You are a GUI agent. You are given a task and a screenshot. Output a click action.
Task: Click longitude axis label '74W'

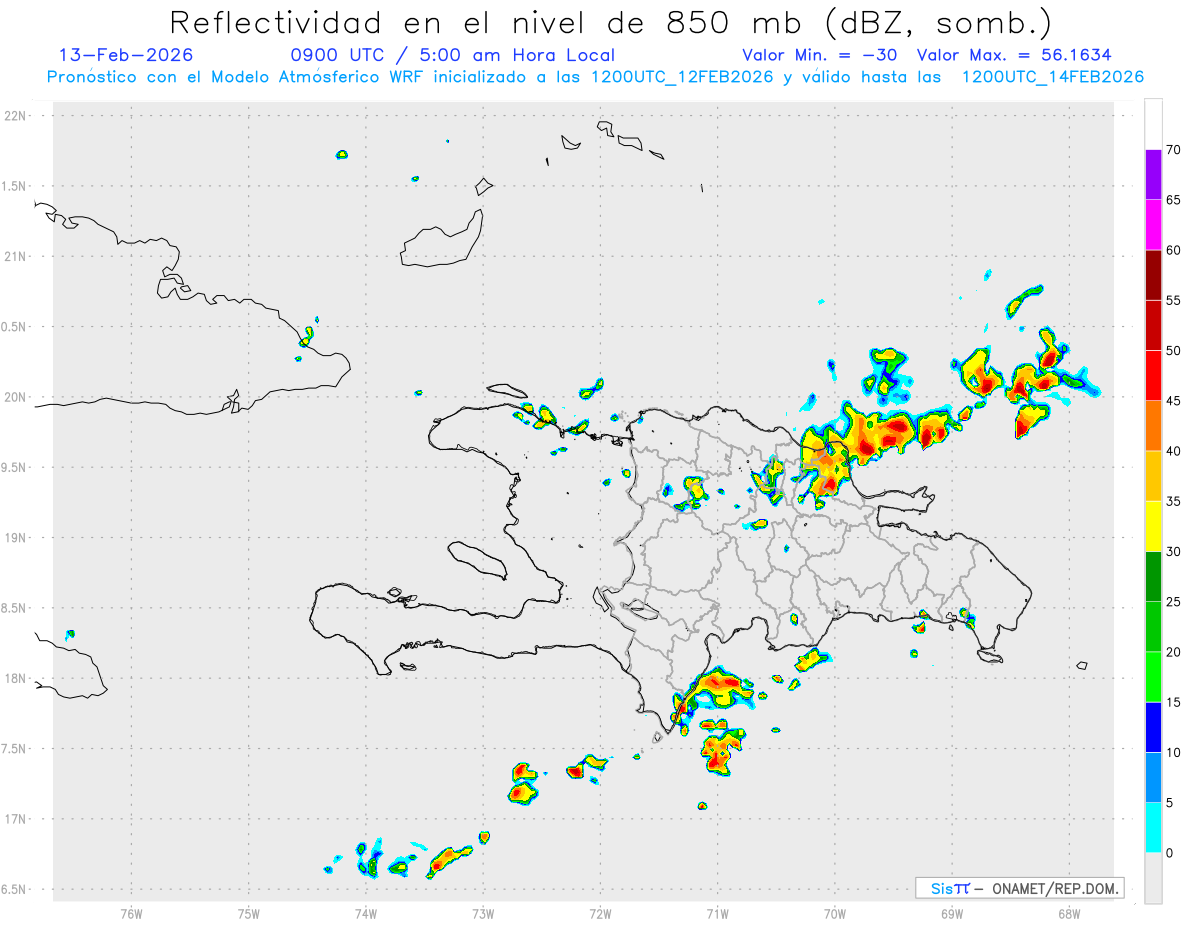tap(366, 913)
